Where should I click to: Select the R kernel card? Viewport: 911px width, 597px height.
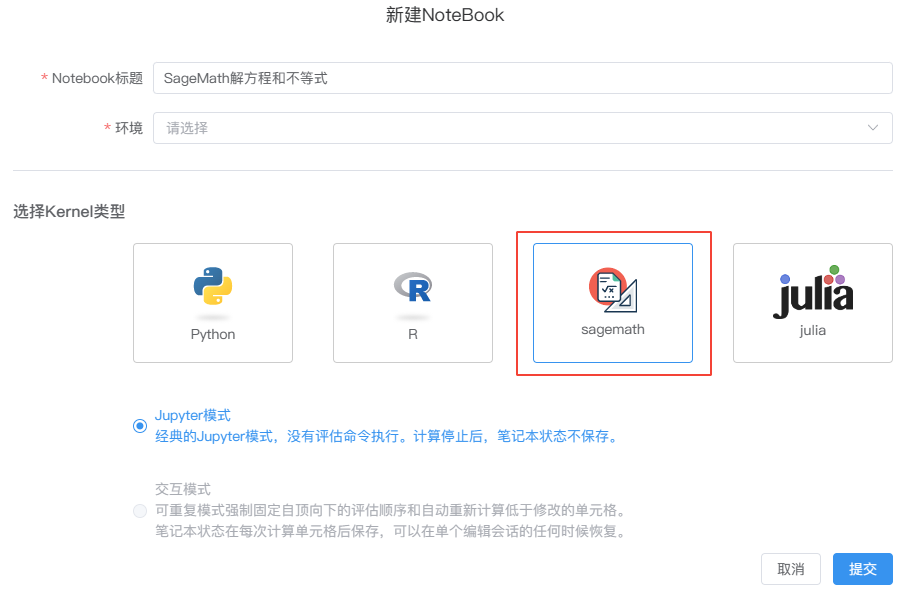pyautogui.click(x=412, y=303)
